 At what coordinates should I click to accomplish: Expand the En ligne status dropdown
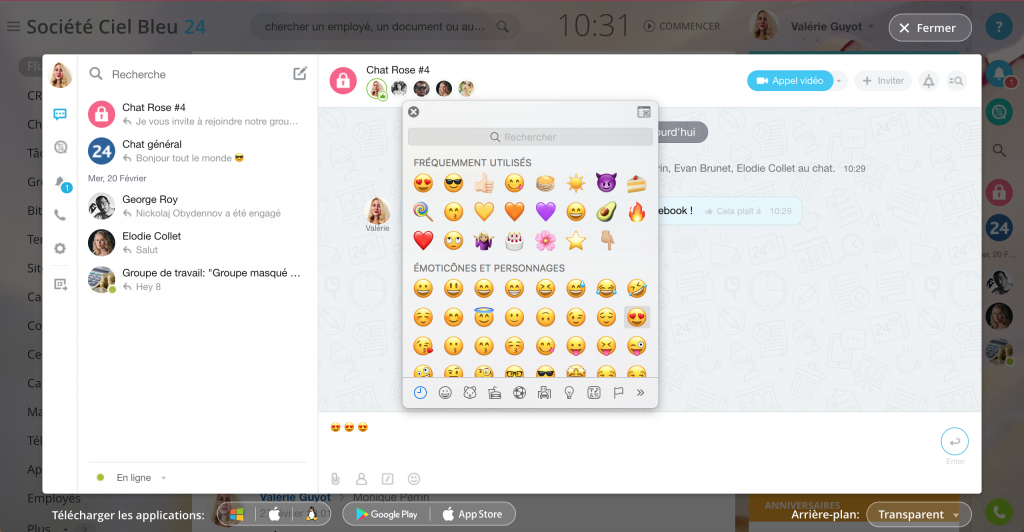pos(163,478)
